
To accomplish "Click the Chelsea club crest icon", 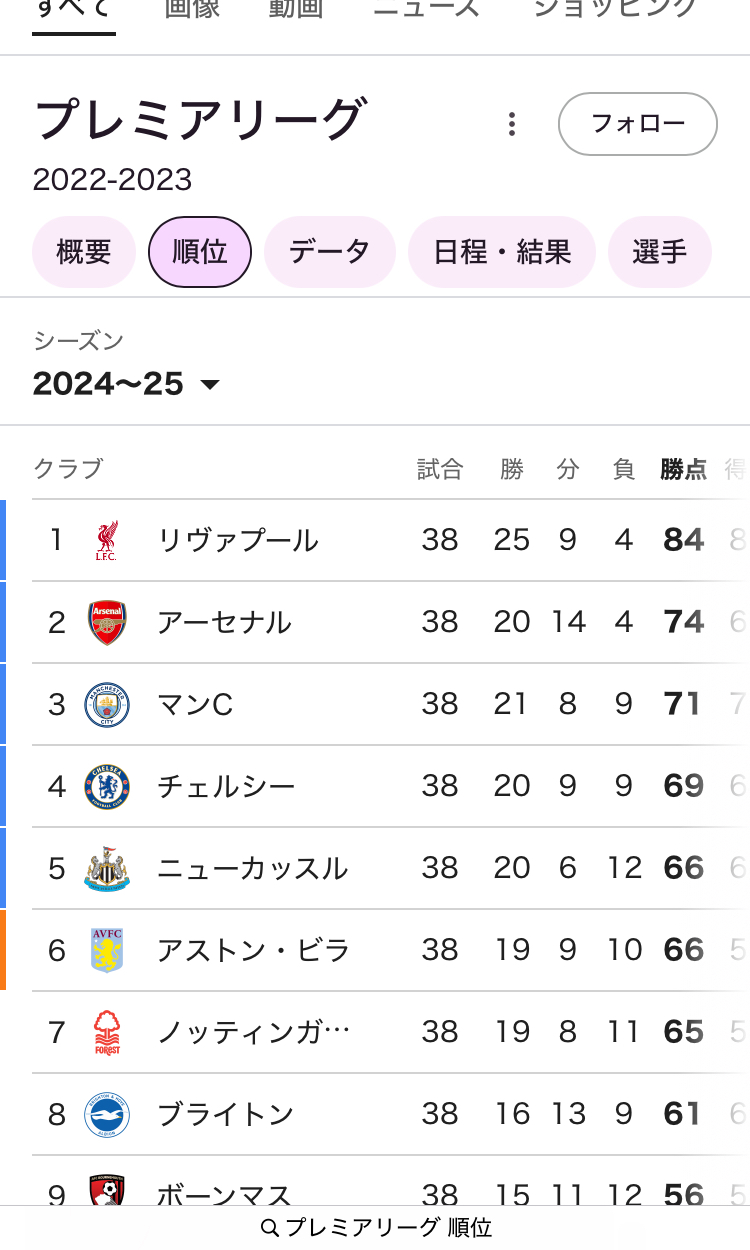I will [x=106, y=787].
